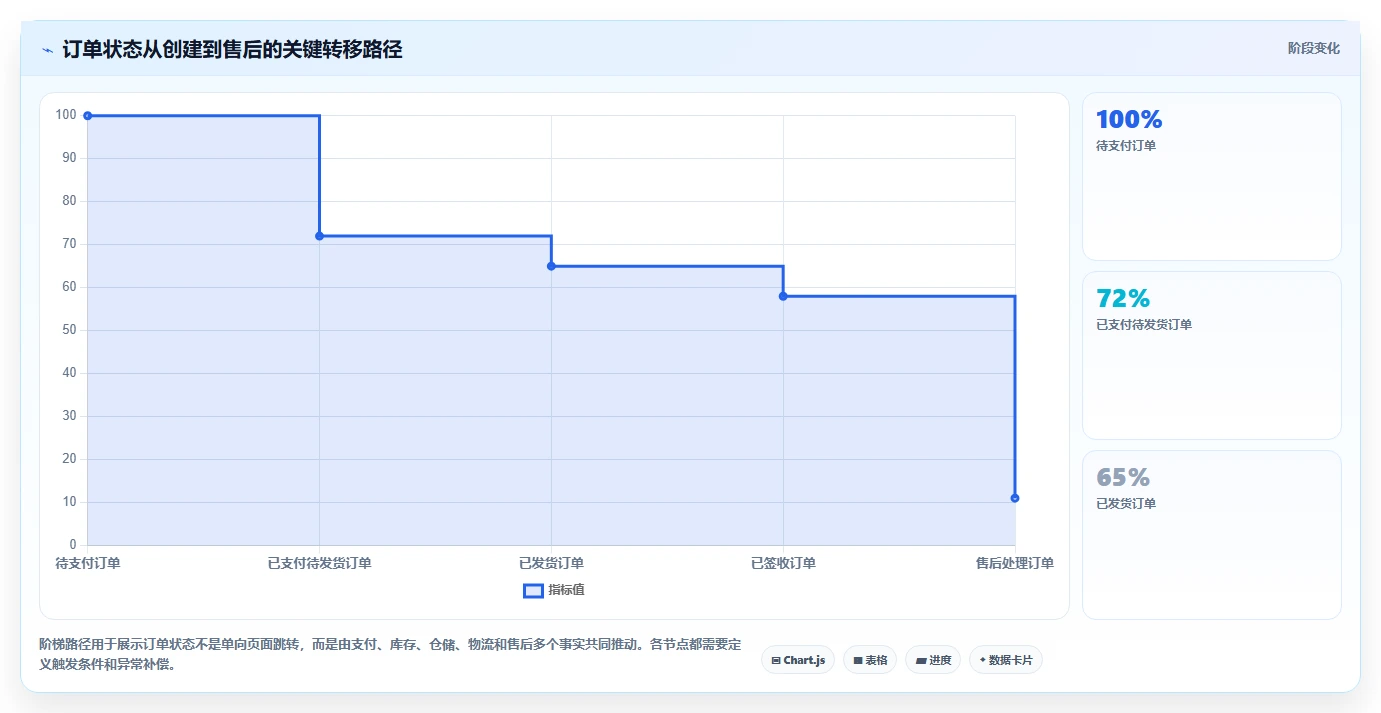Open the 65% 已发货订单 stat card

(1211, 534)
